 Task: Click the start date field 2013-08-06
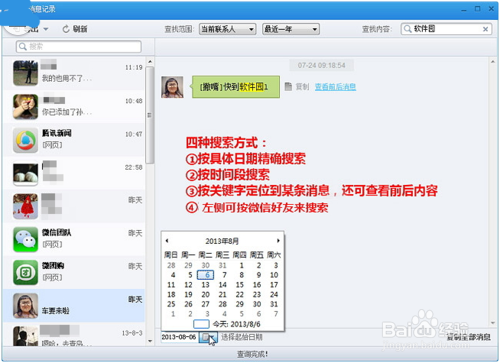(x=179, y=337)
